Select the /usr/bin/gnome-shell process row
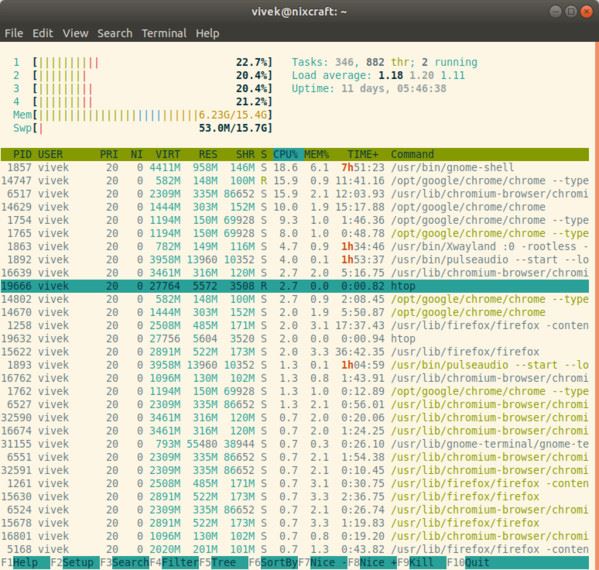The height and width of the screenshot is (570, 599). click(295, 167)
